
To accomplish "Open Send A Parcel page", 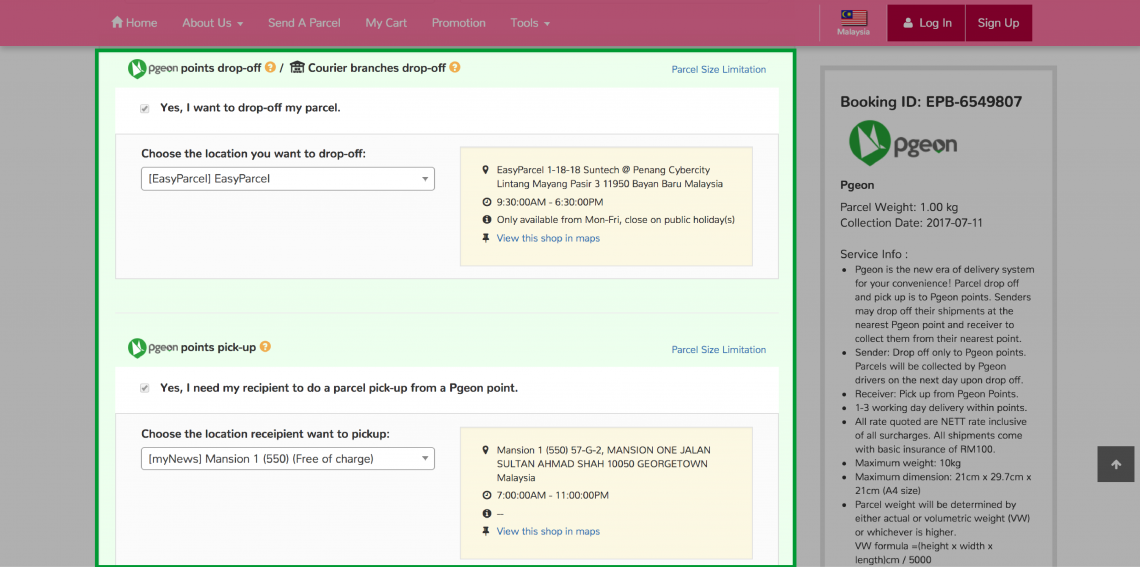I will pos(304,23).
